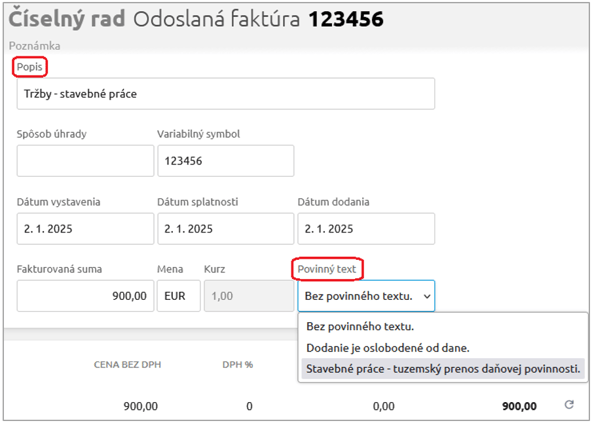Click the DPH % column header
This screenshot has width=592, height=423.
point(237,365)
